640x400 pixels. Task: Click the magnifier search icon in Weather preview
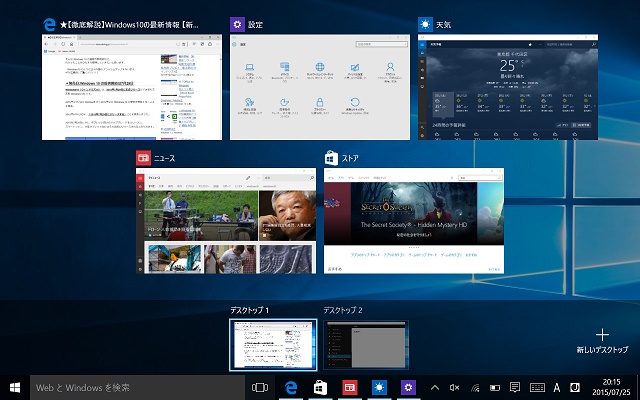[593, 44]
